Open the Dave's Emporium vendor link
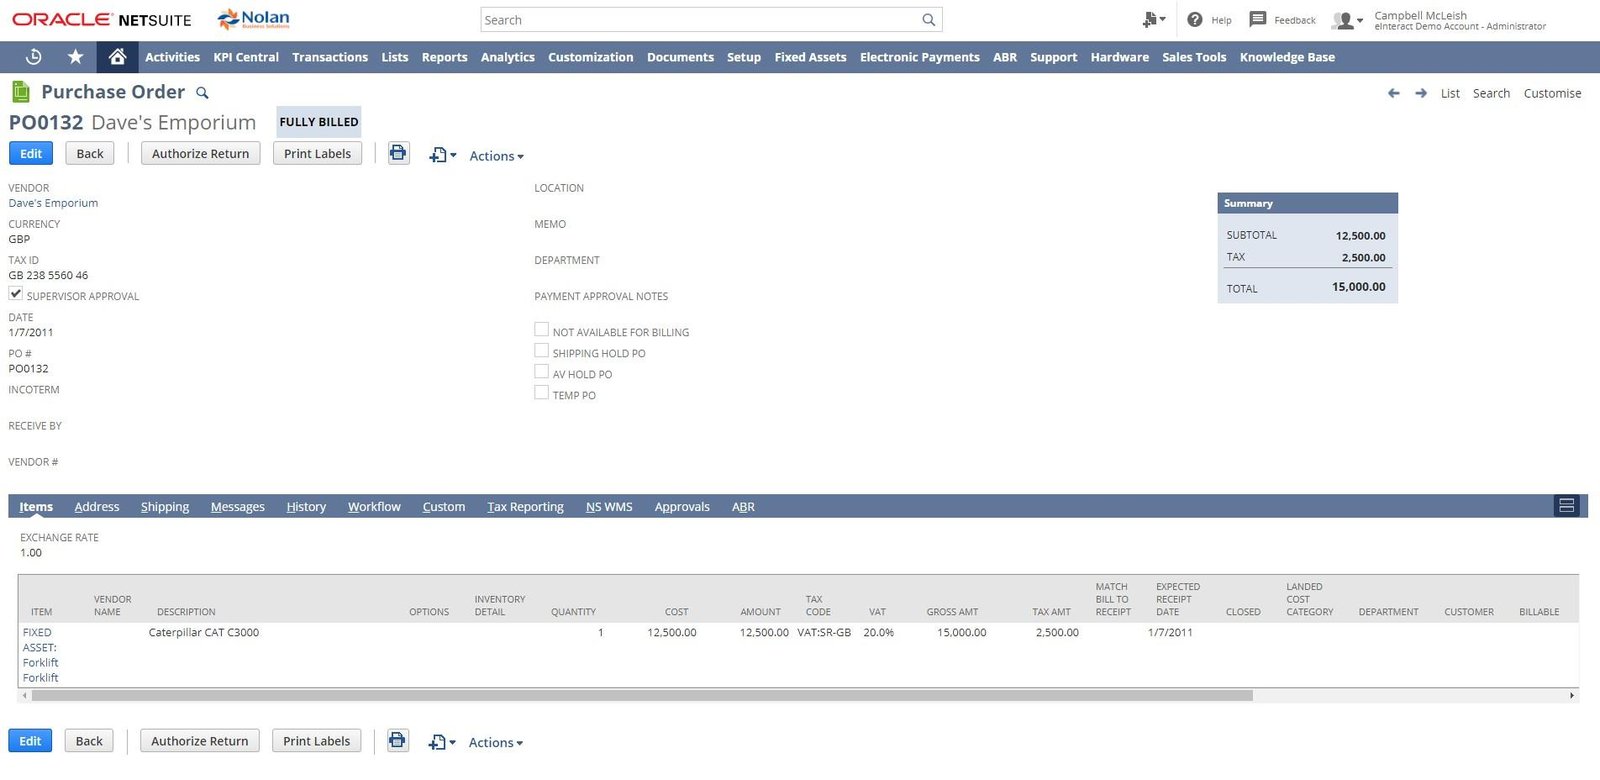1600x780 pixels. [53, 203]
